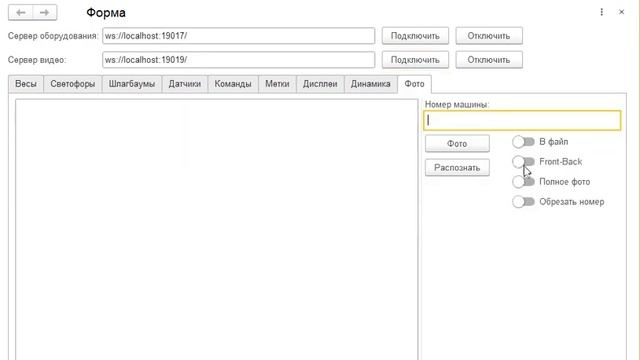Click the Распознать button
The width and height of the screenshot is (640, 360).
click(457, 168)
